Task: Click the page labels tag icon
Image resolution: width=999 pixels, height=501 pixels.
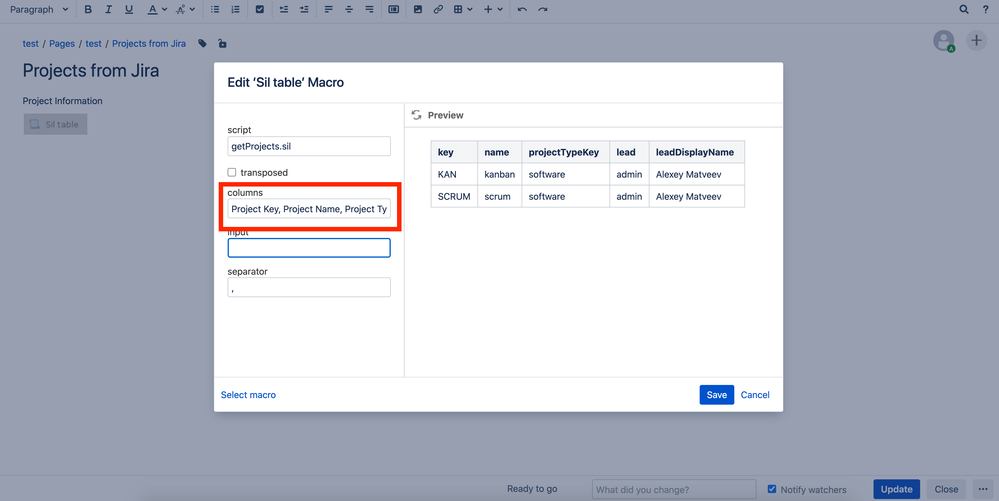Action: pyautogui.click(x=202, y=43)
